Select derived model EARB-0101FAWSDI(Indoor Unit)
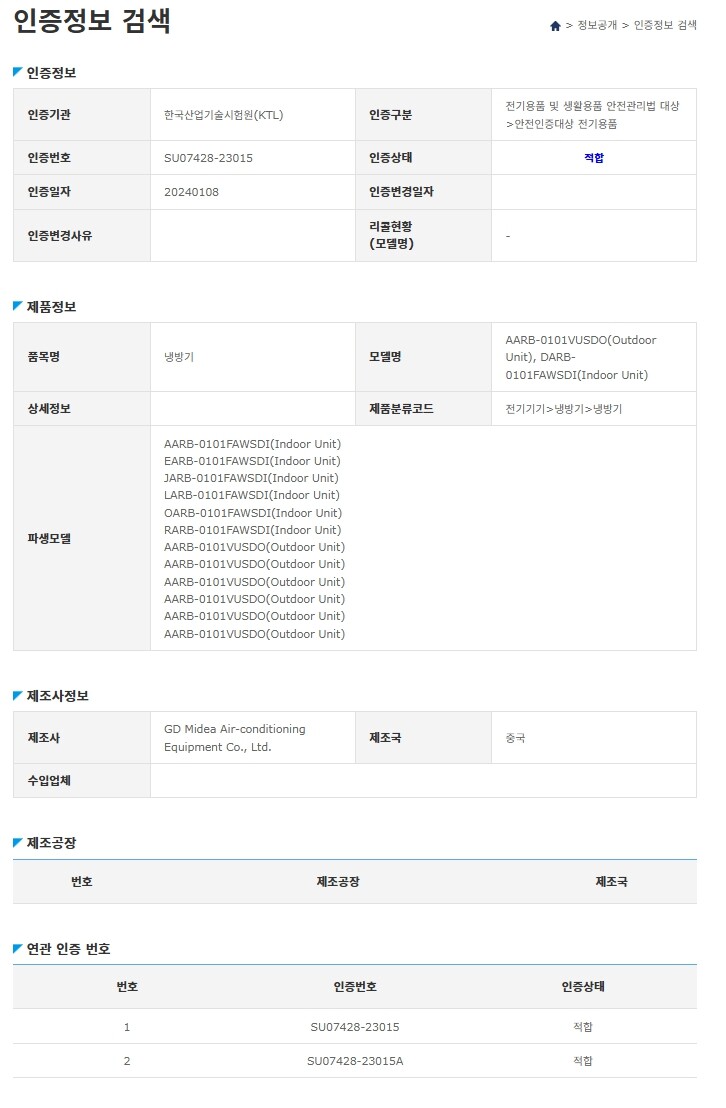The image size is (726, 1108). click(x=252, y=461)
